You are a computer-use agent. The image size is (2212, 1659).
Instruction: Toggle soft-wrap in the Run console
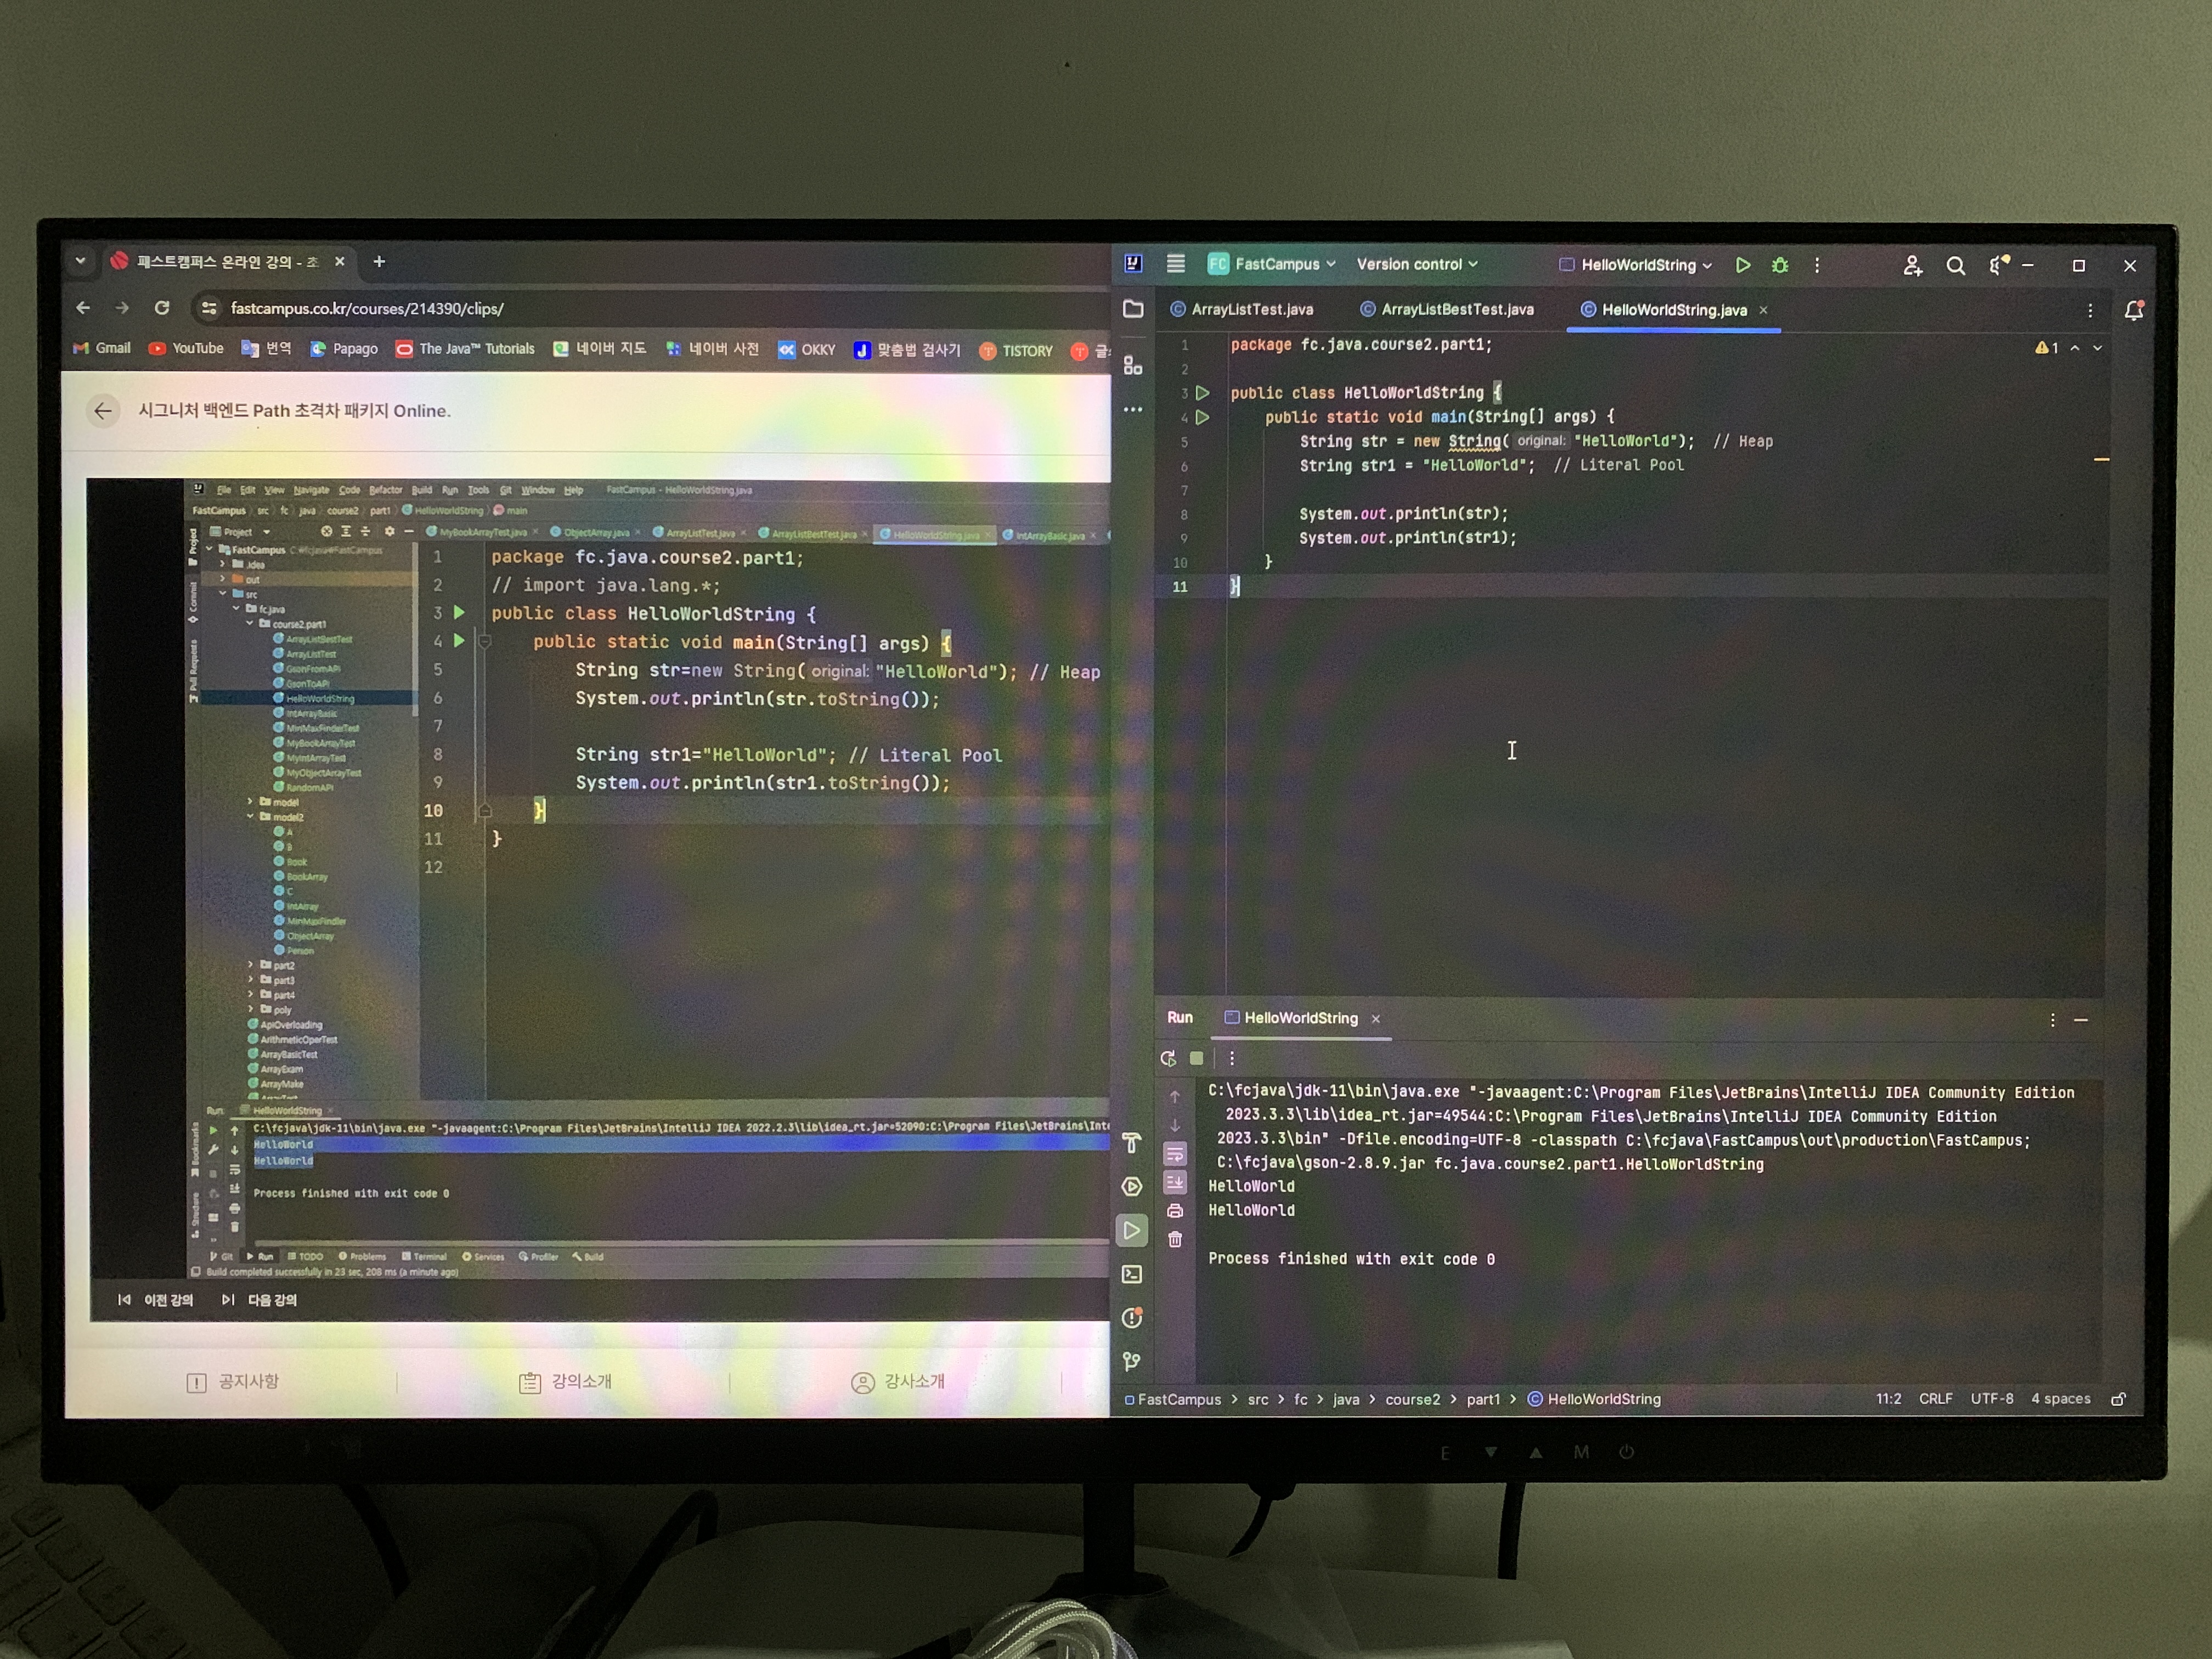(1175, 1154)
